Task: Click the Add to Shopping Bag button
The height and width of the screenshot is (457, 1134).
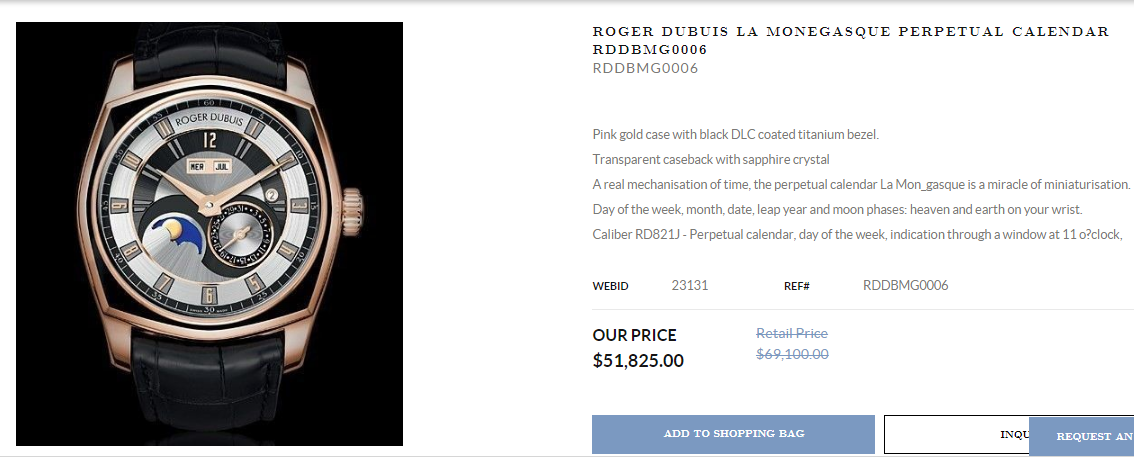Action: pos(733,434)
